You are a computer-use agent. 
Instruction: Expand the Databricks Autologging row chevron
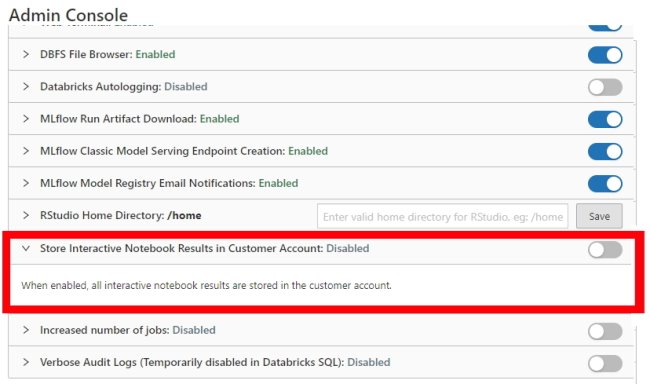[x=26, y=87]
